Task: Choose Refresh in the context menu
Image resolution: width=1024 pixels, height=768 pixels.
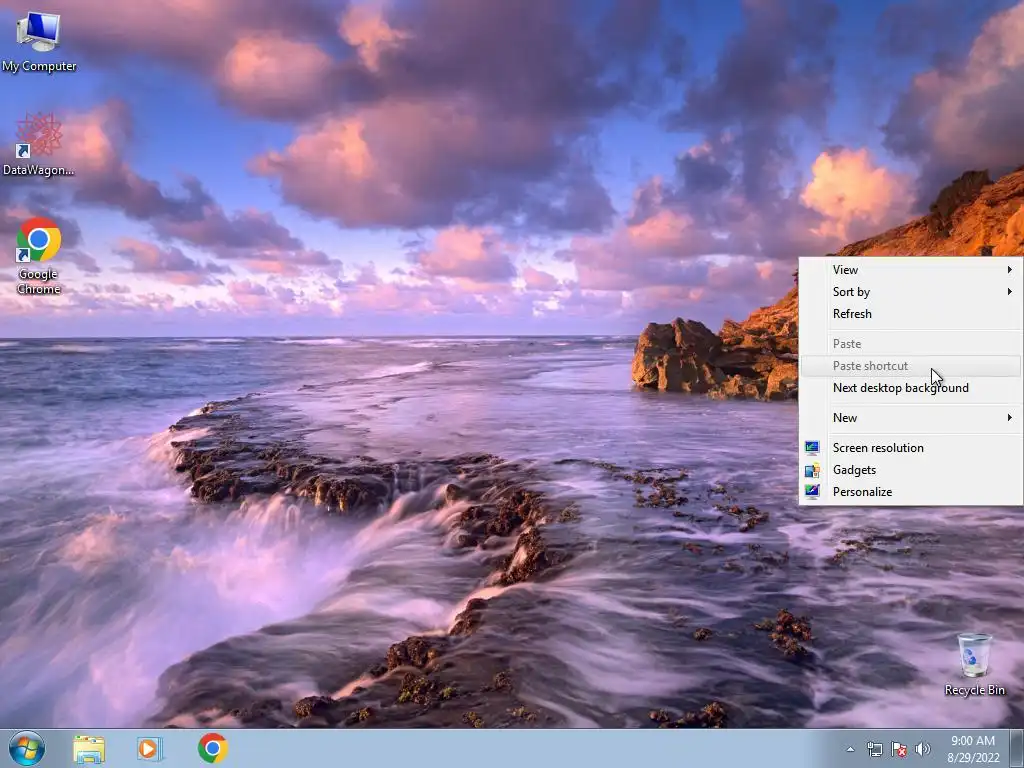Action: click(x=910, y=314)
